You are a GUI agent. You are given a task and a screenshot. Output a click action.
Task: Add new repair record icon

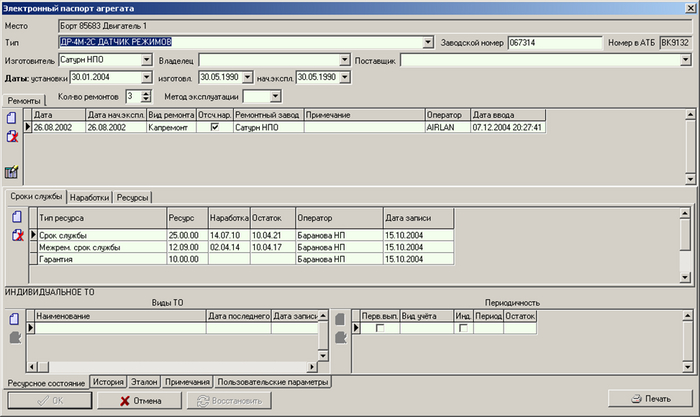[12, 118]
